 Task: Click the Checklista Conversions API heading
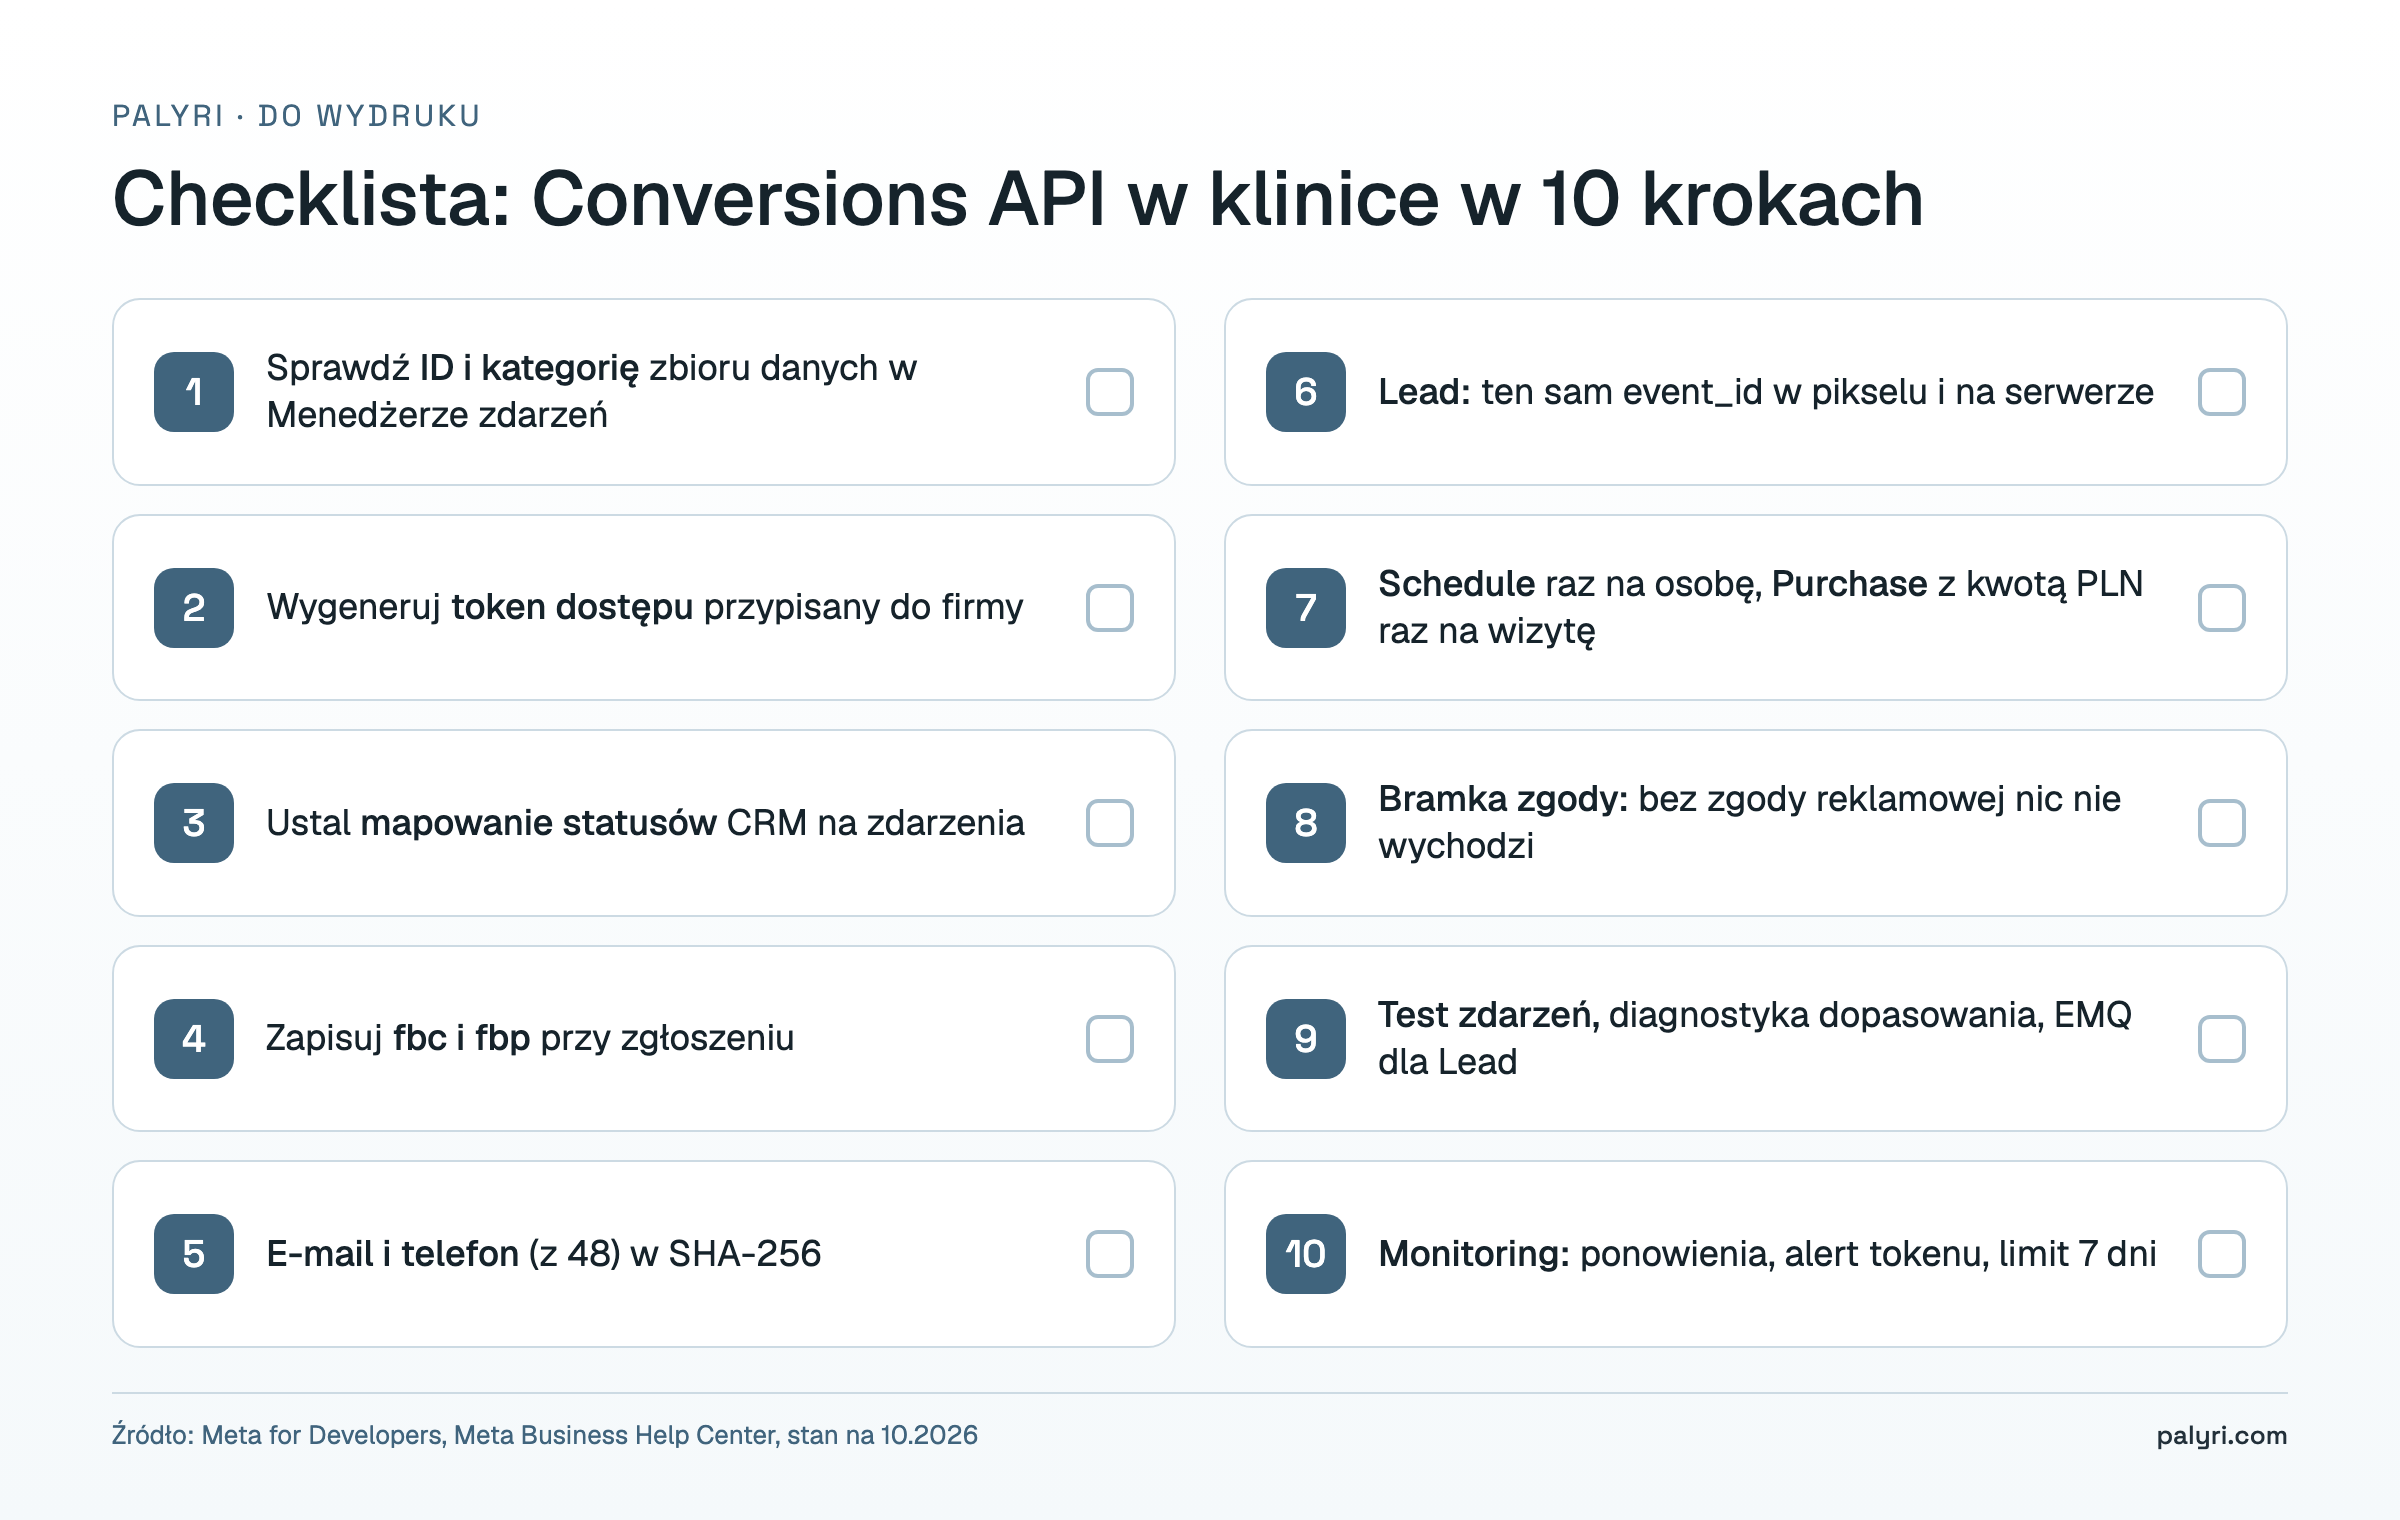(x=1018, y=199)
